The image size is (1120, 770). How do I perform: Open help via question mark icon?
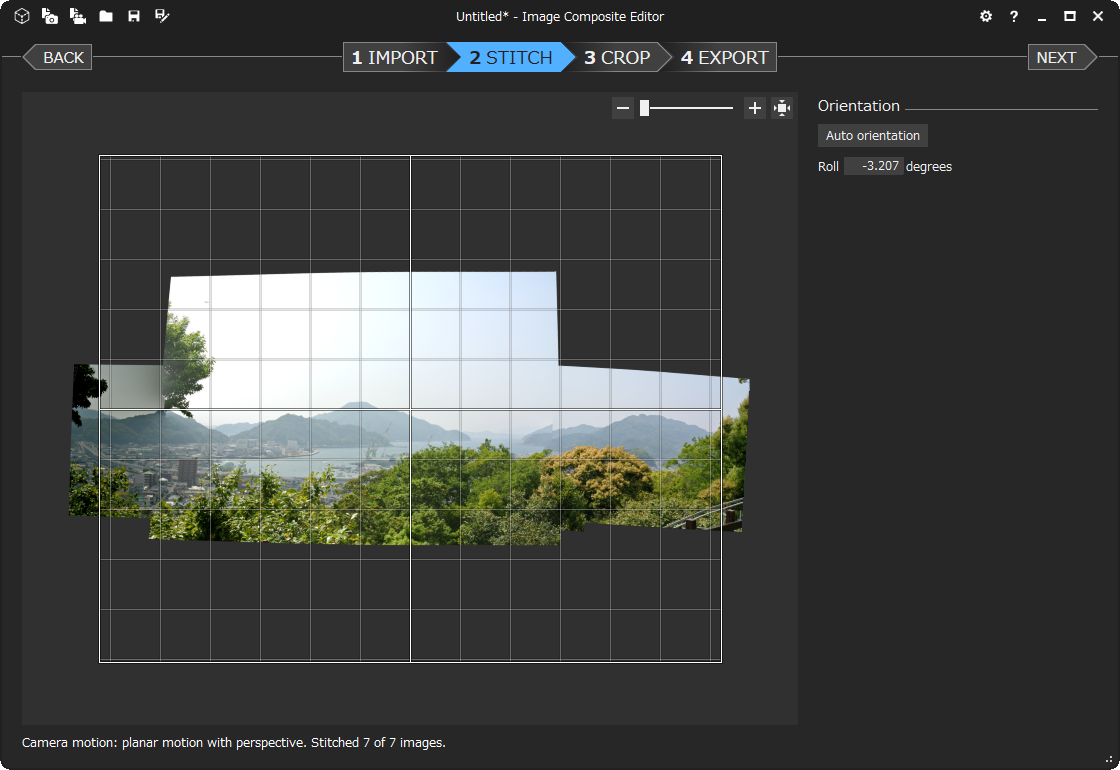[x=1014, y=16]
